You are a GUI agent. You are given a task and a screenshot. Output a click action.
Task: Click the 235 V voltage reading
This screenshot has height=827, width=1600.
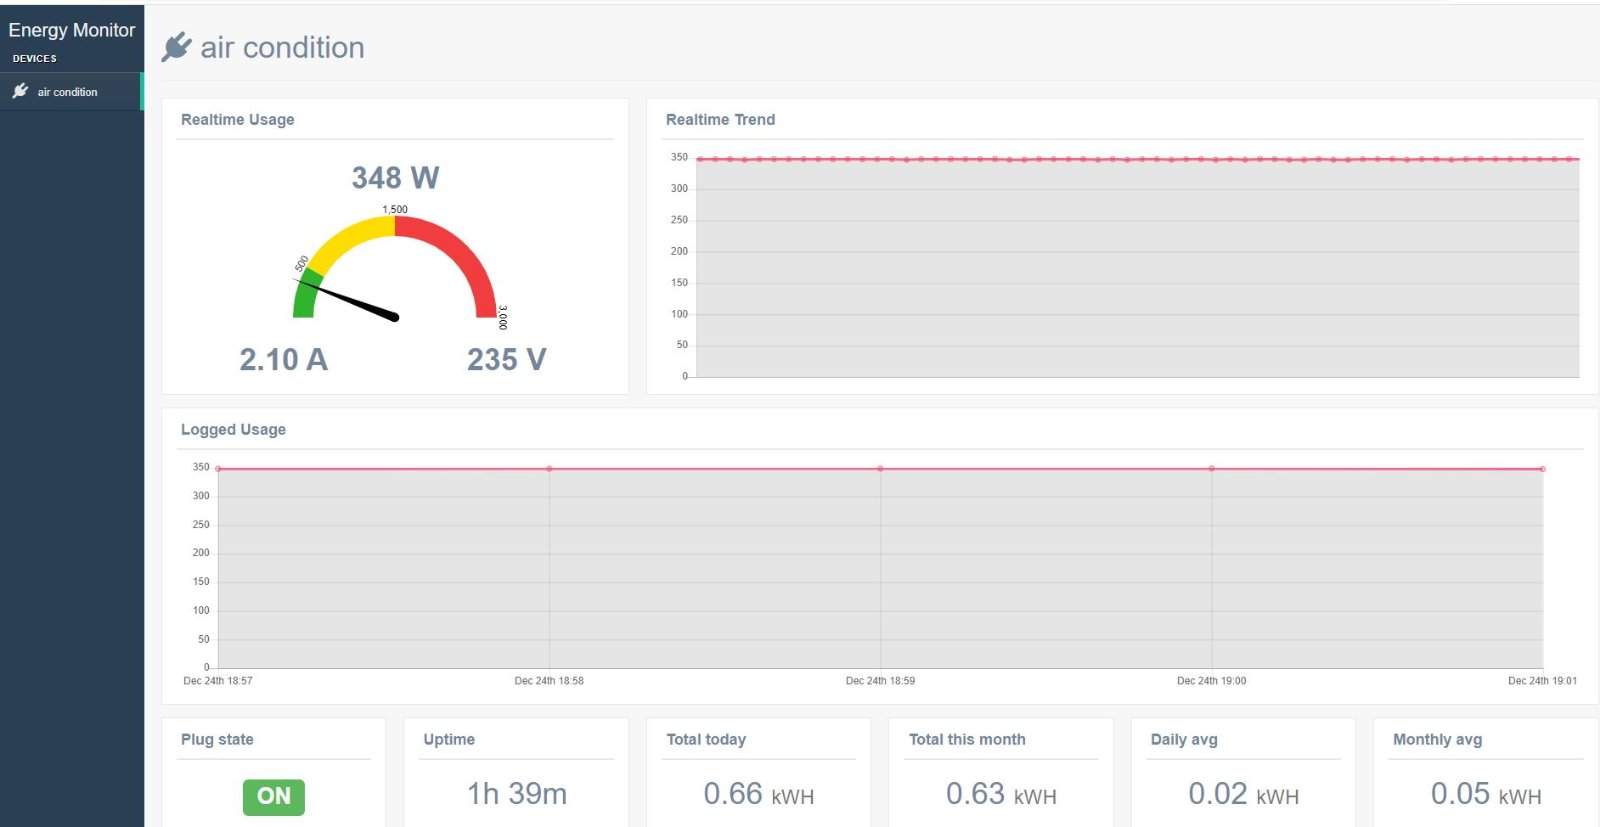(507, 360)
